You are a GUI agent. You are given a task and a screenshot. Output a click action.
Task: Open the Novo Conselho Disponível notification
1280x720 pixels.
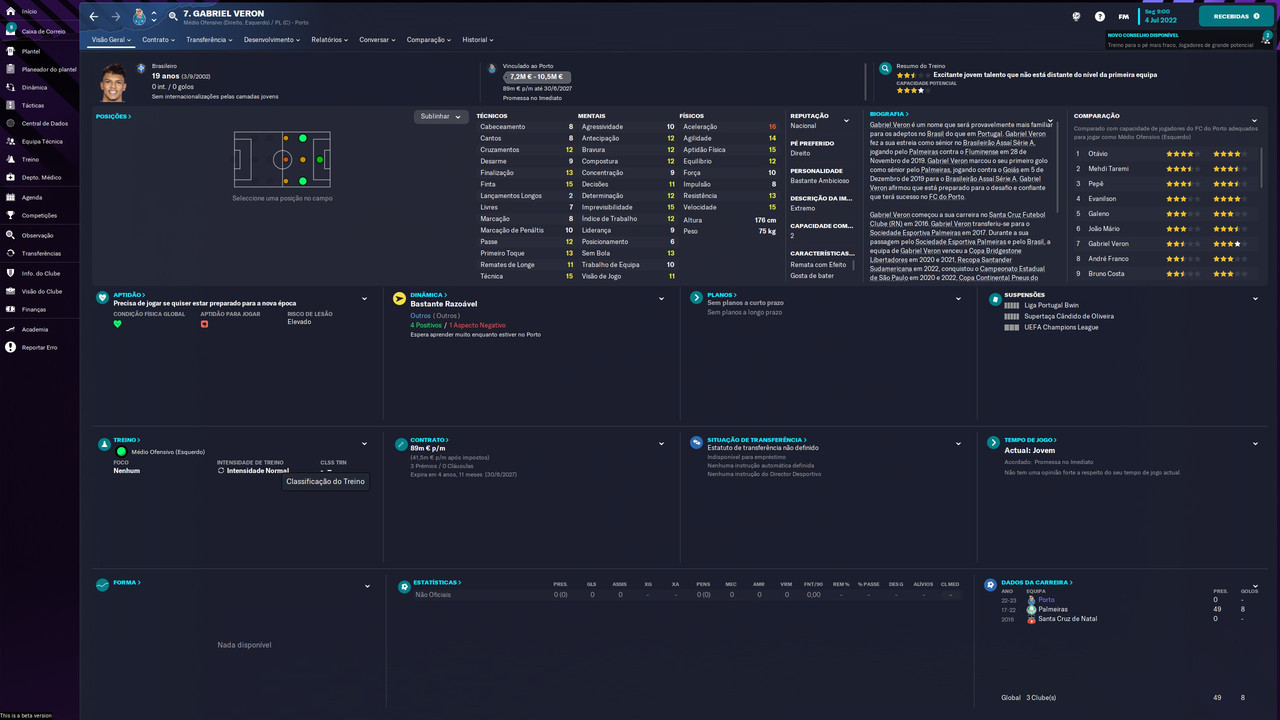(1189, 40)
